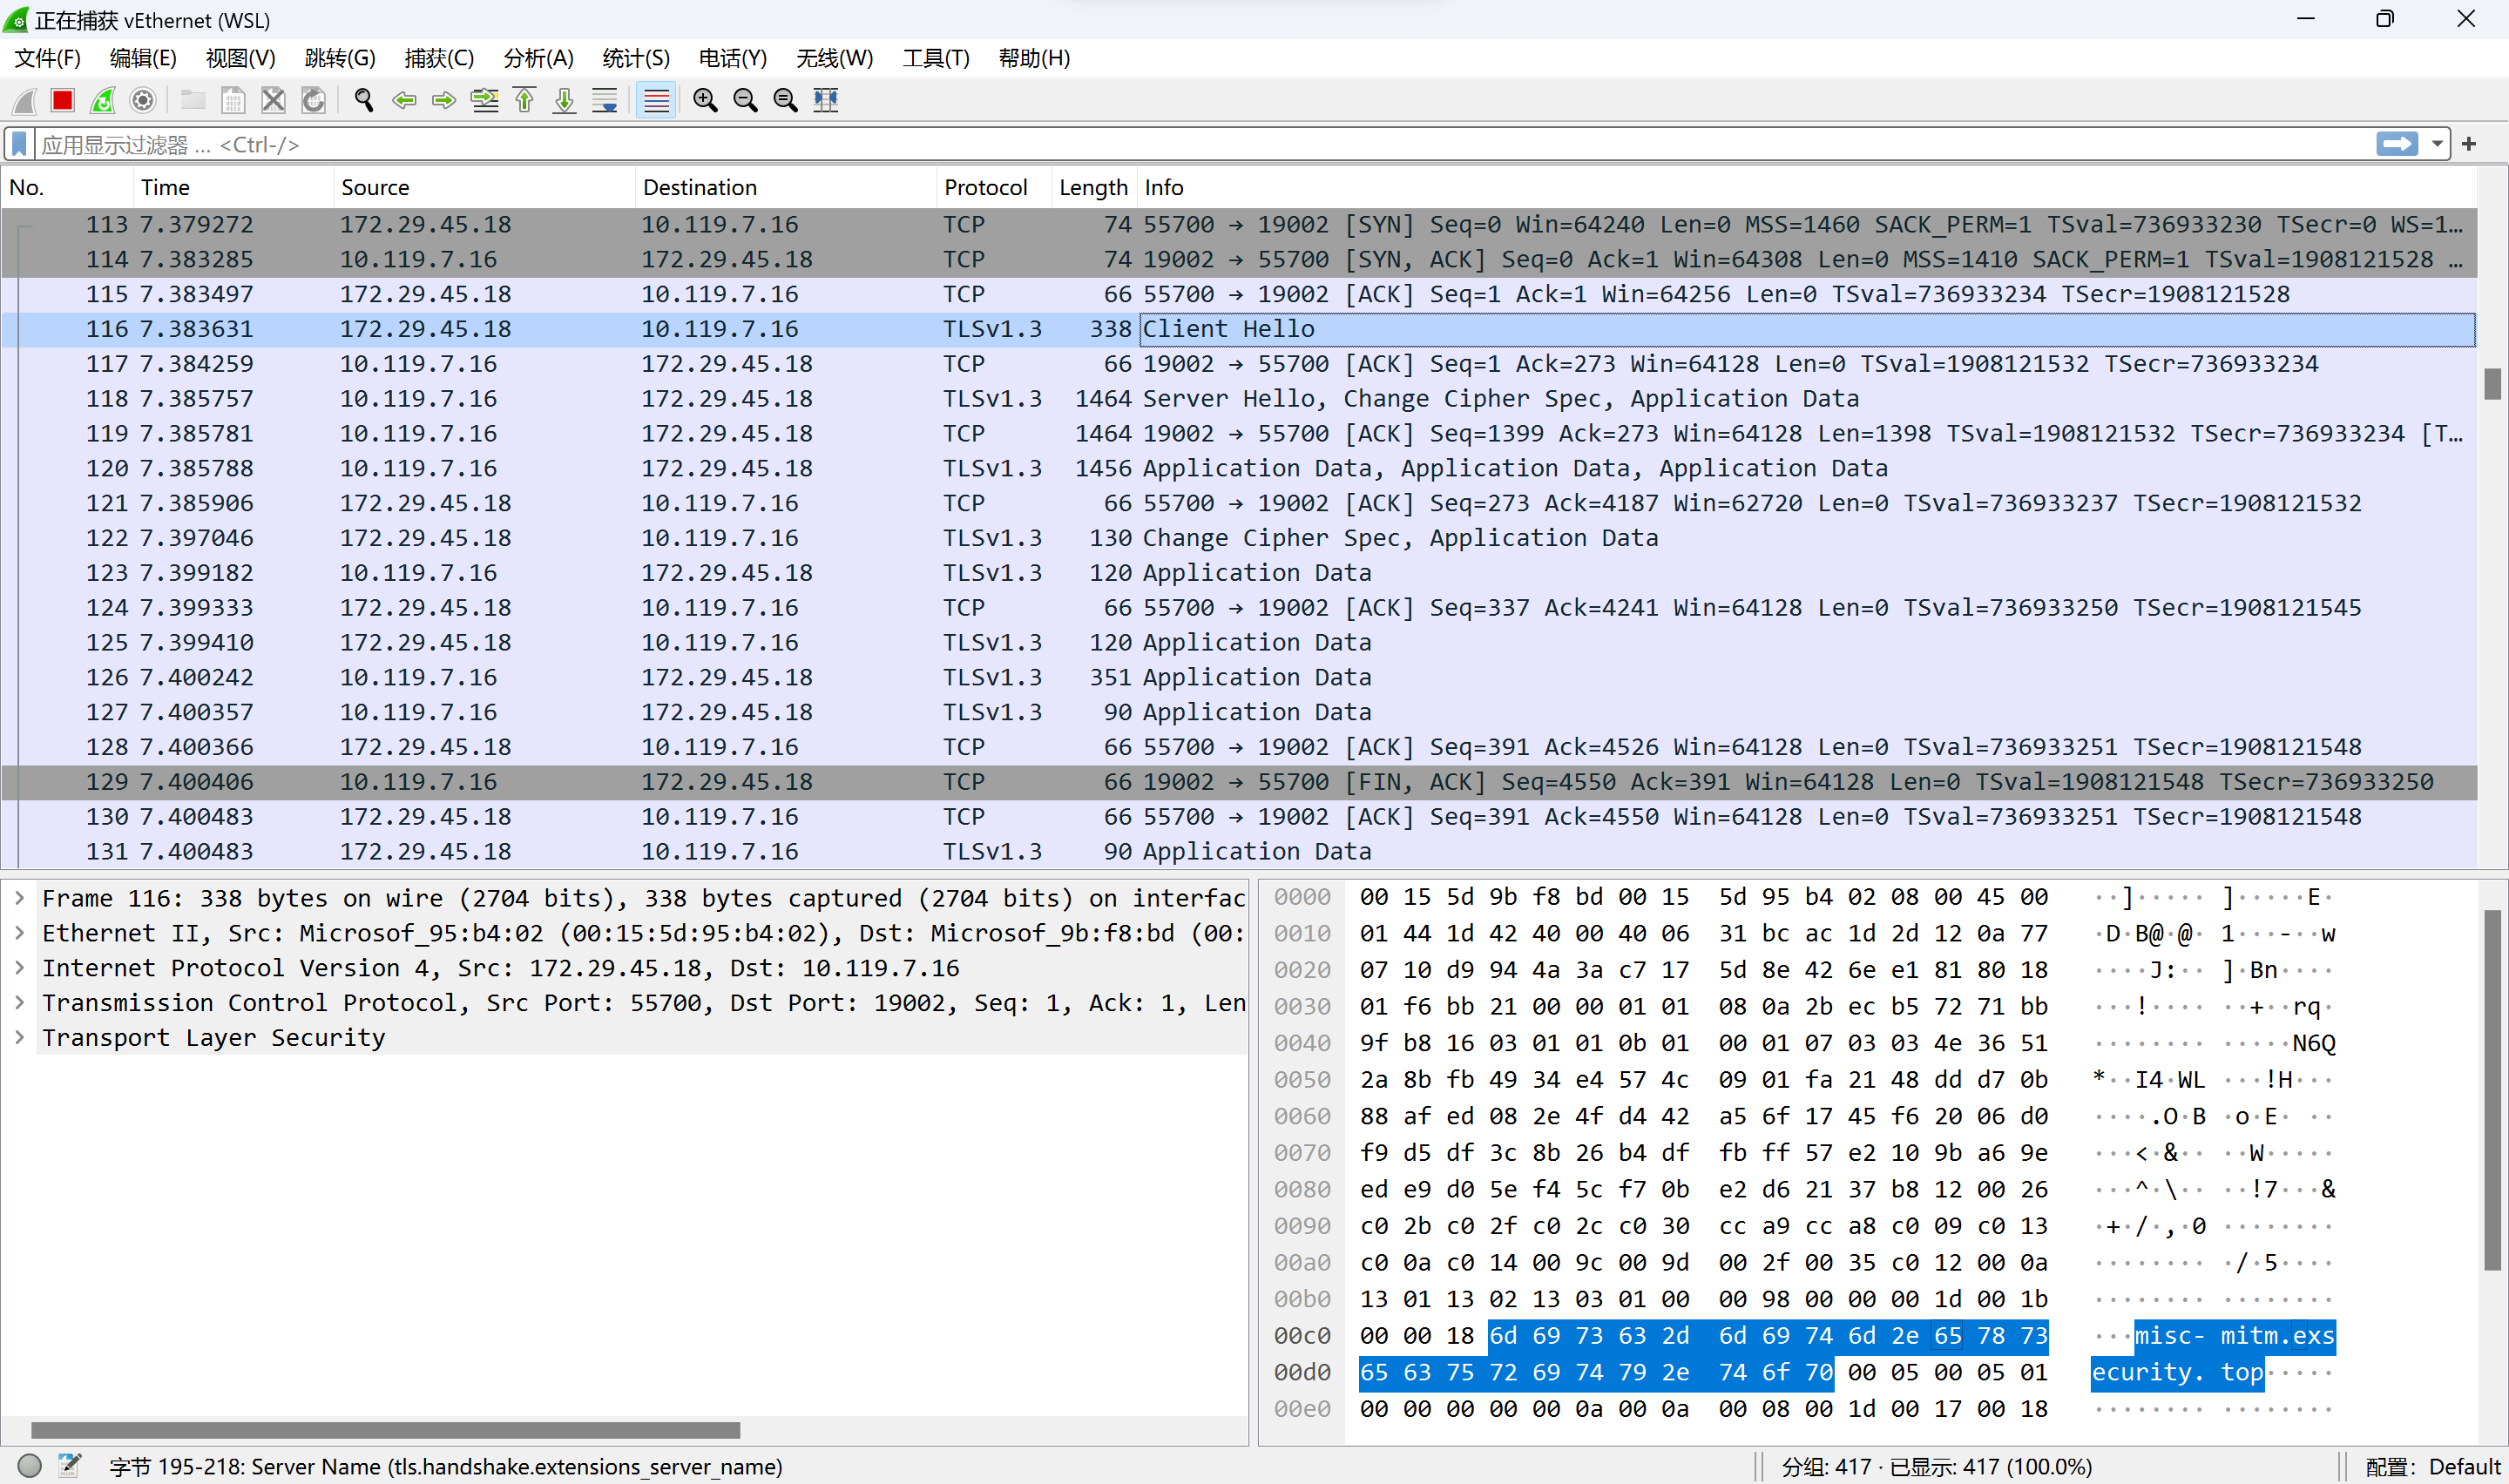2509x1484 pixels.
Task: Open capture options gear icon
Action: (x=143, y=100)
